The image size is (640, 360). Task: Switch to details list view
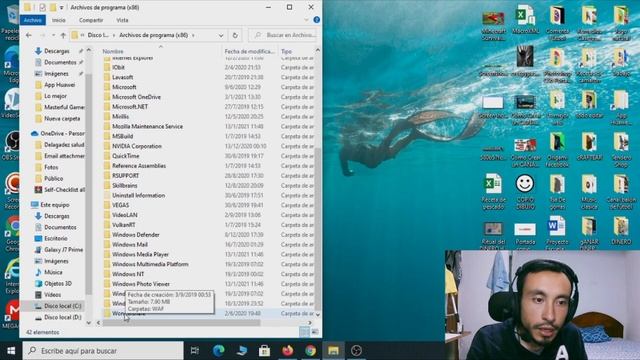304,332
